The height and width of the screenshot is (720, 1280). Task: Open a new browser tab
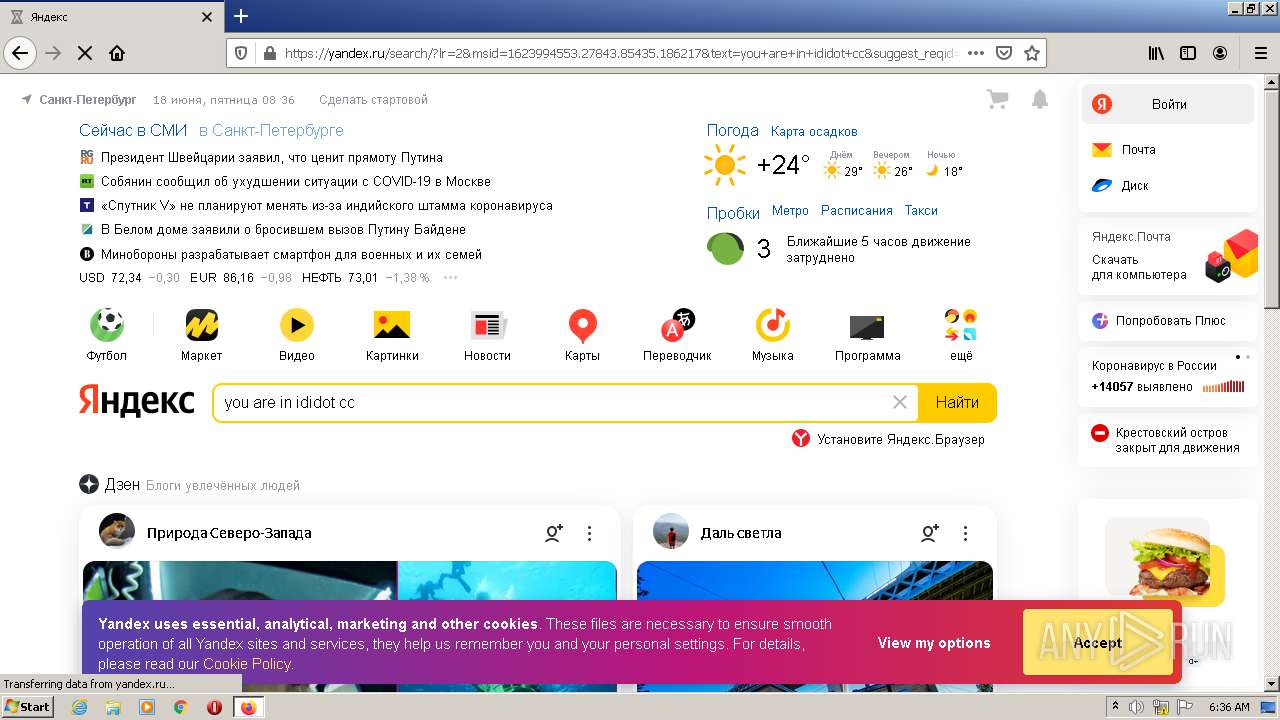tap(241, 16)
